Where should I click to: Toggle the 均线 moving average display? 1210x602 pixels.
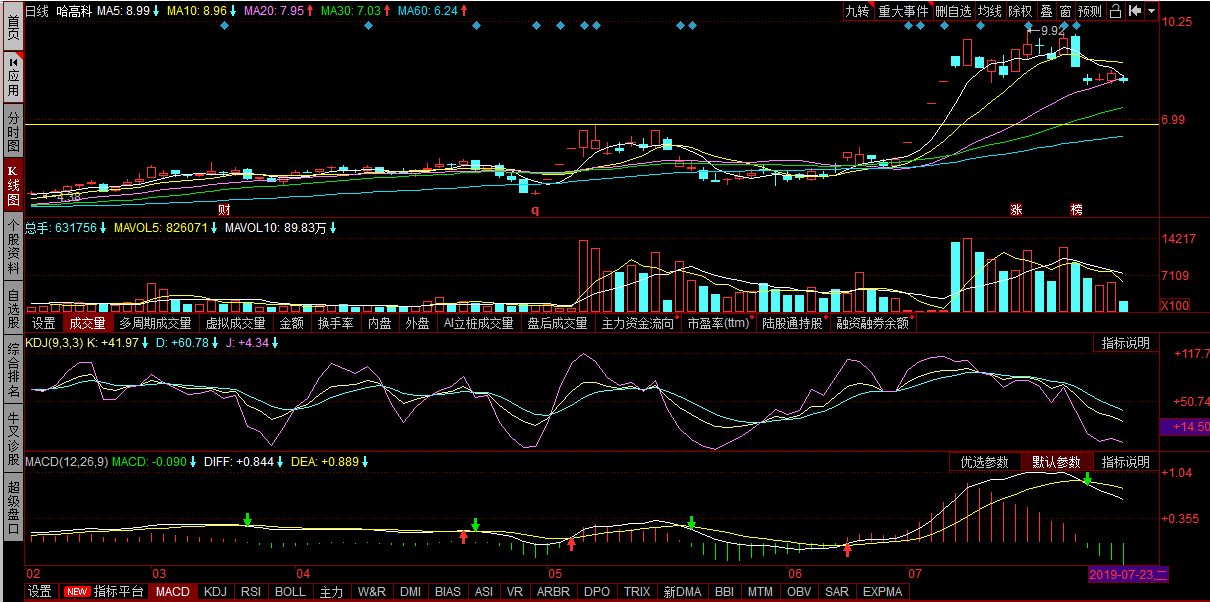pyautogui.click(x=990, y=11)
